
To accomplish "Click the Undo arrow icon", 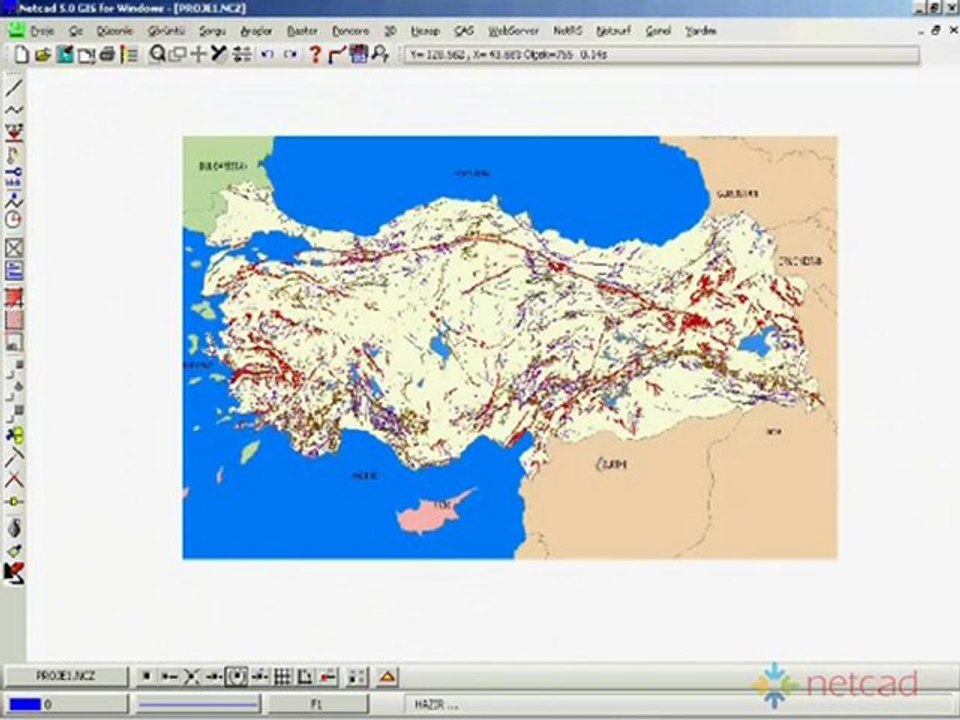I will pos(267,54).
